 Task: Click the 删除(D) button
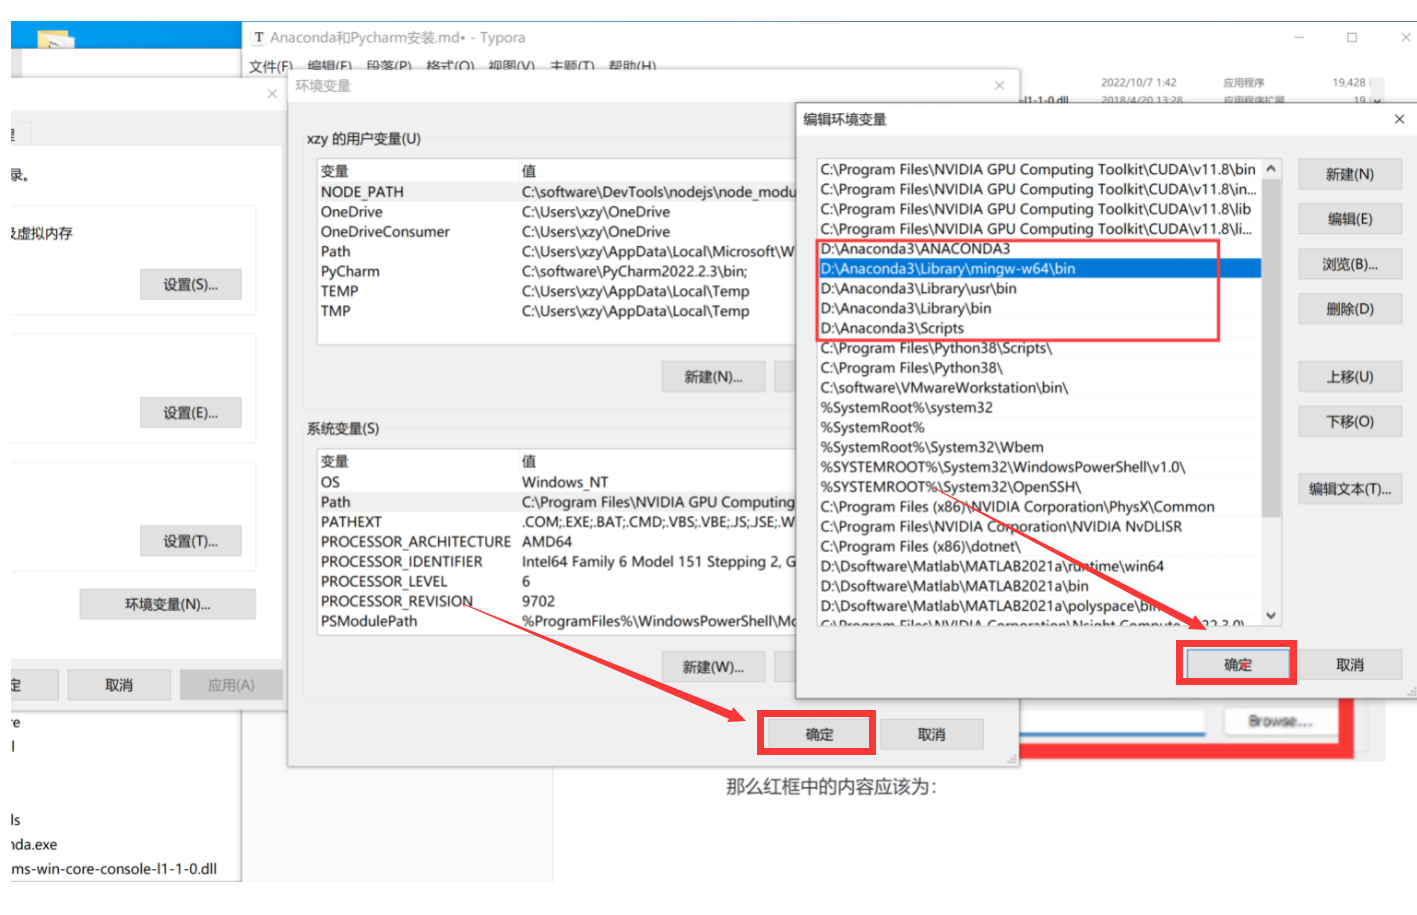pyautogui.click(x=1349, y=309)
